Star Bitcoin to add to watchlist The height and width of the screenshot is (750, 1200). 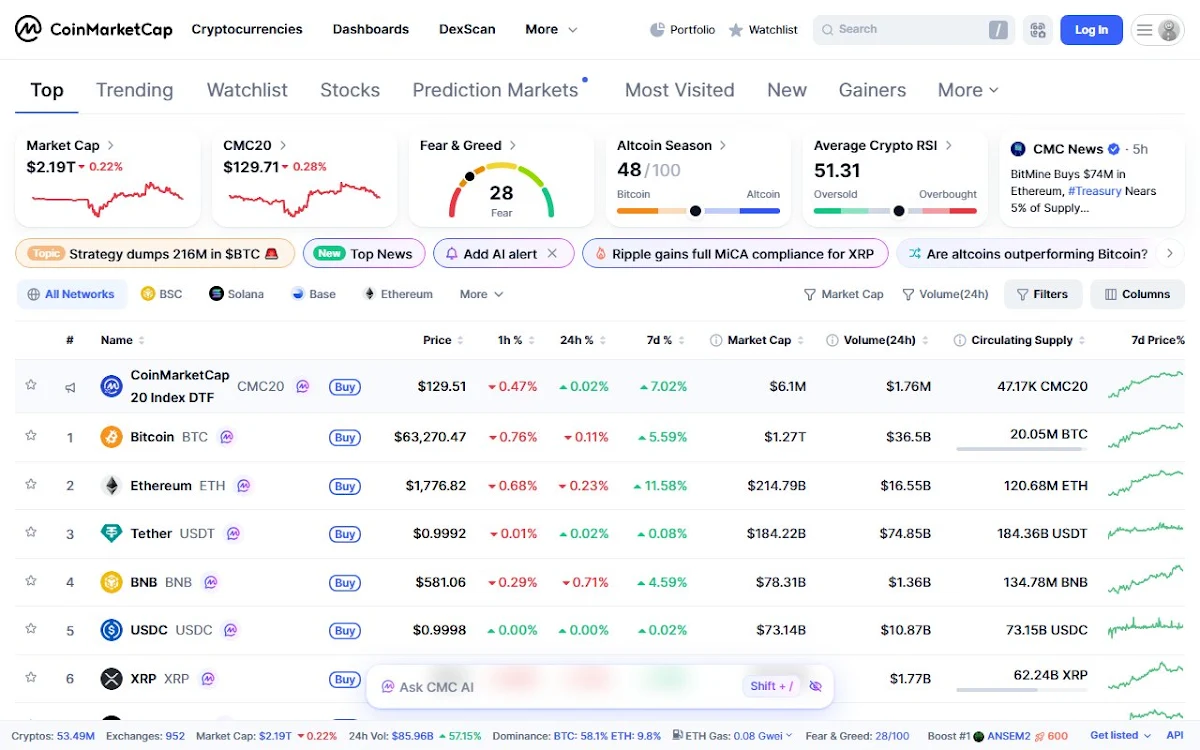tap(31, 436)
